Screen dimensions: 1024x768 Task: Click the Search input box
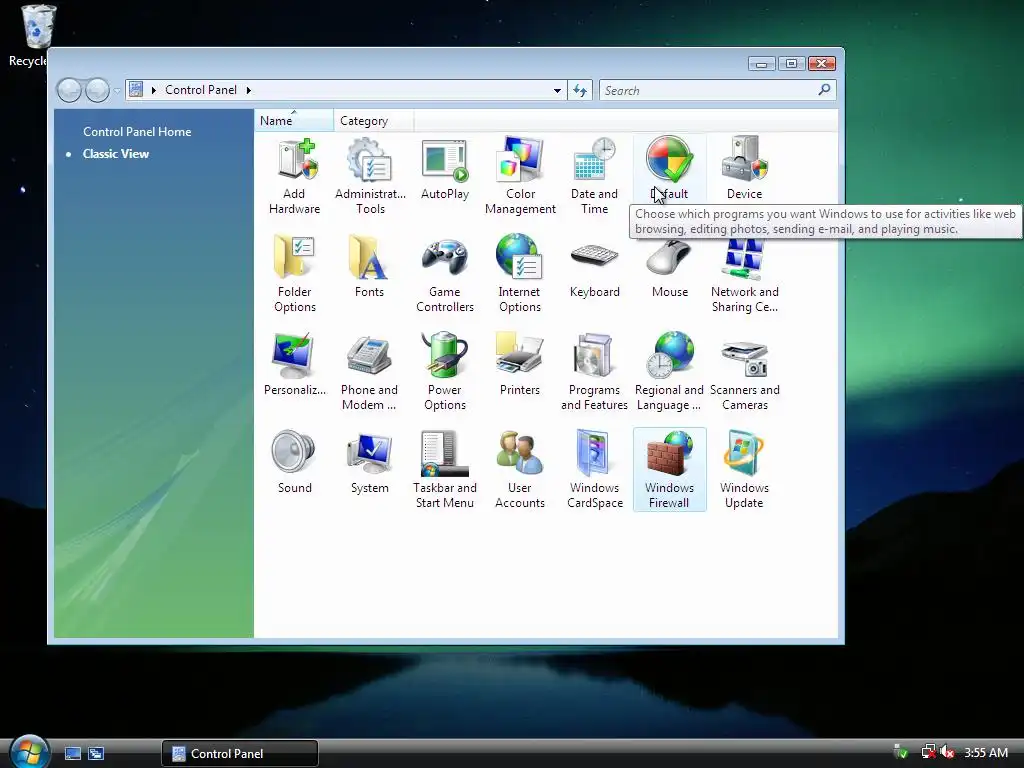(x=708, y=91)
